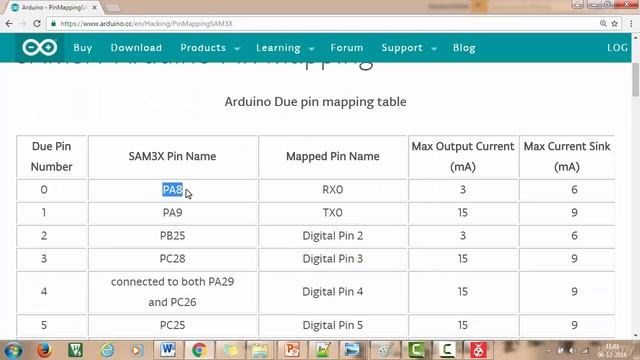Open the Learning menu
The width and height of the screenshot is (640, 360).
coord(278,48)
